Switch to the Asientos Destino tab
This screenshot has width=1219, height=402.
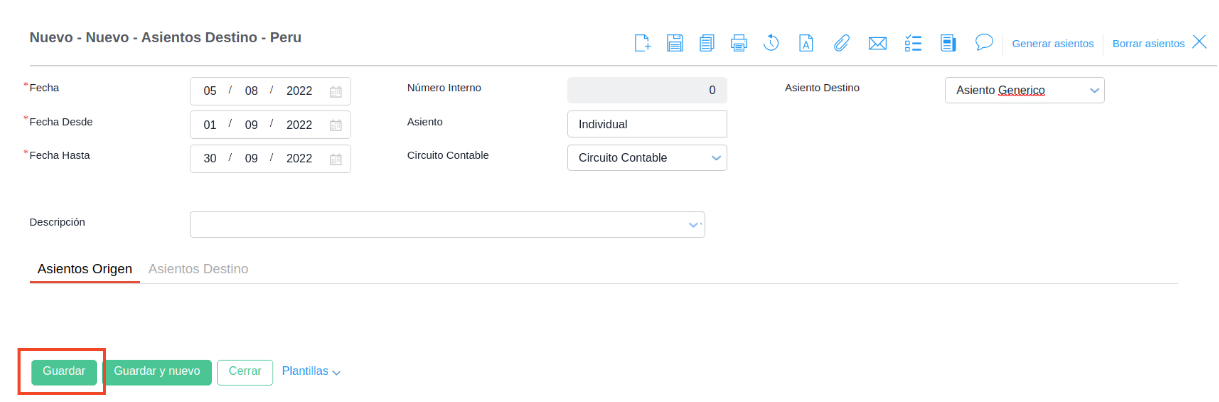(x=198, y=269)
